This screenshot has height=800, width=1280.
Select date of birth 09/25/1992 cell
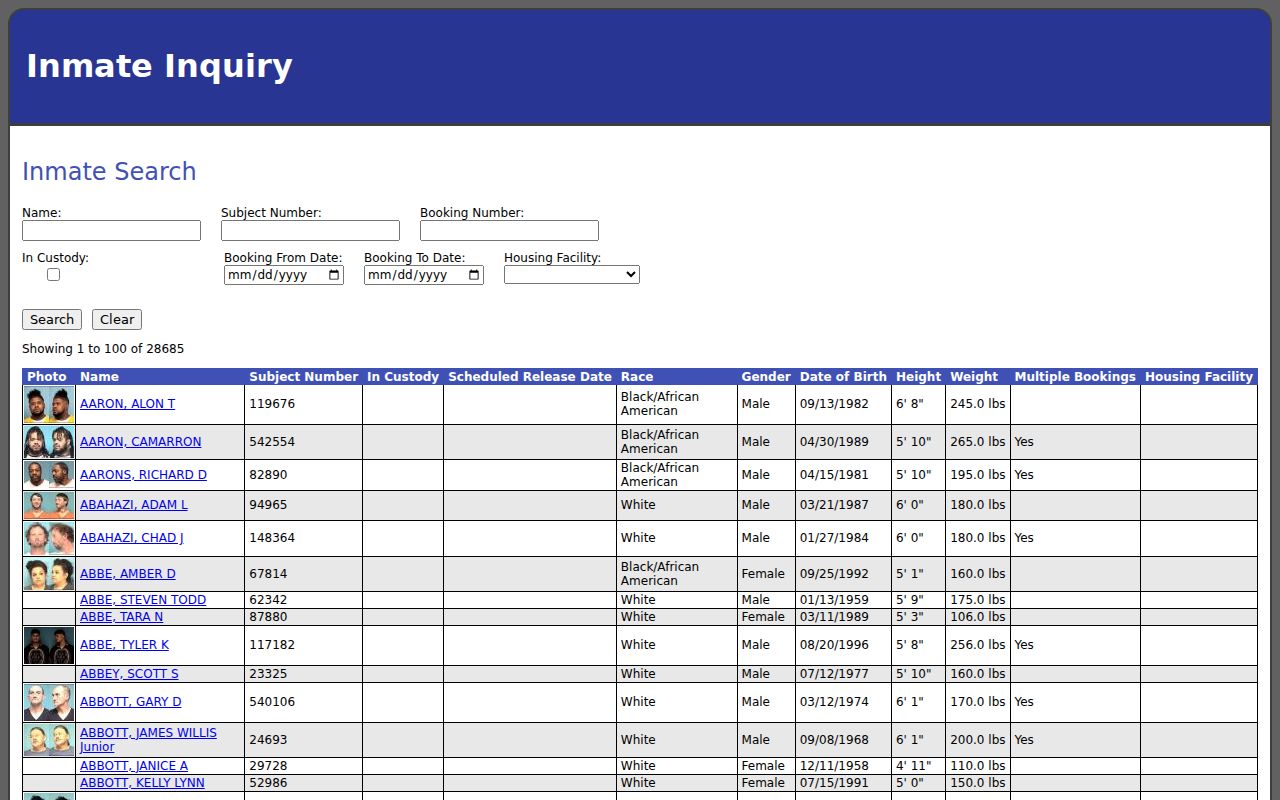coord(843,574)
